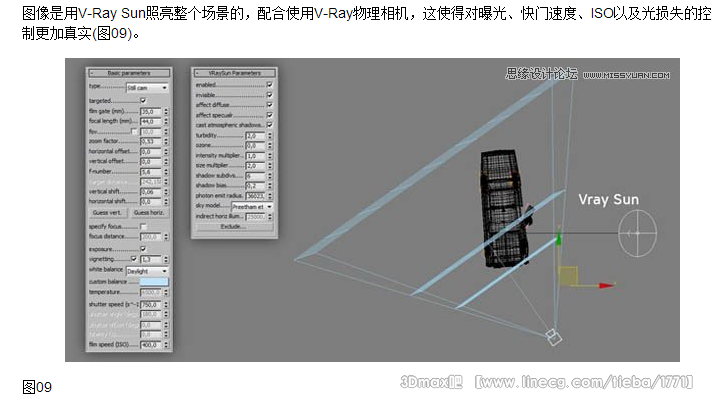Image resolution: width=722 pixels, height=399 pixels.
Task: Click the intensity multiplier value field
Action: pyautogui.click(x=256, y=156)
